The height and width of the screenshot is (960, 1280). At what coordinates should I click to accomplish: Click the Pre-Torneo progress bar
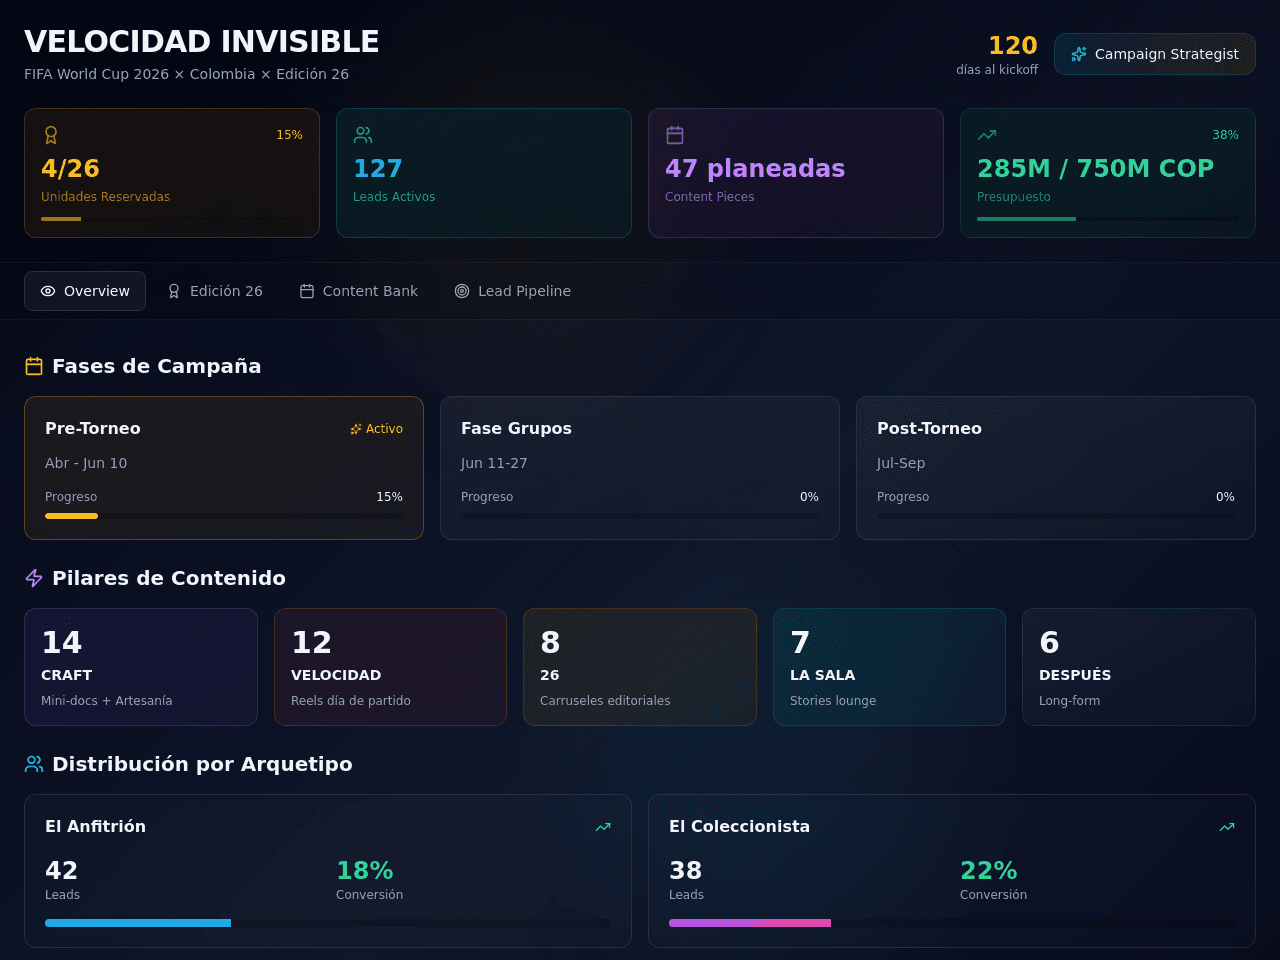[224, 516]
